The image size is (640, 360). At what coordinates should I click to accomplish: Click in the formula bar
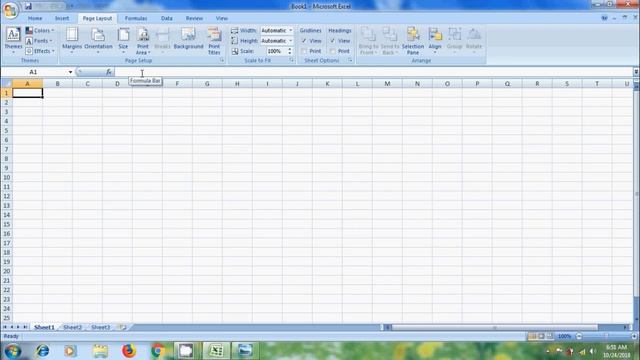[x=373, y=72]
